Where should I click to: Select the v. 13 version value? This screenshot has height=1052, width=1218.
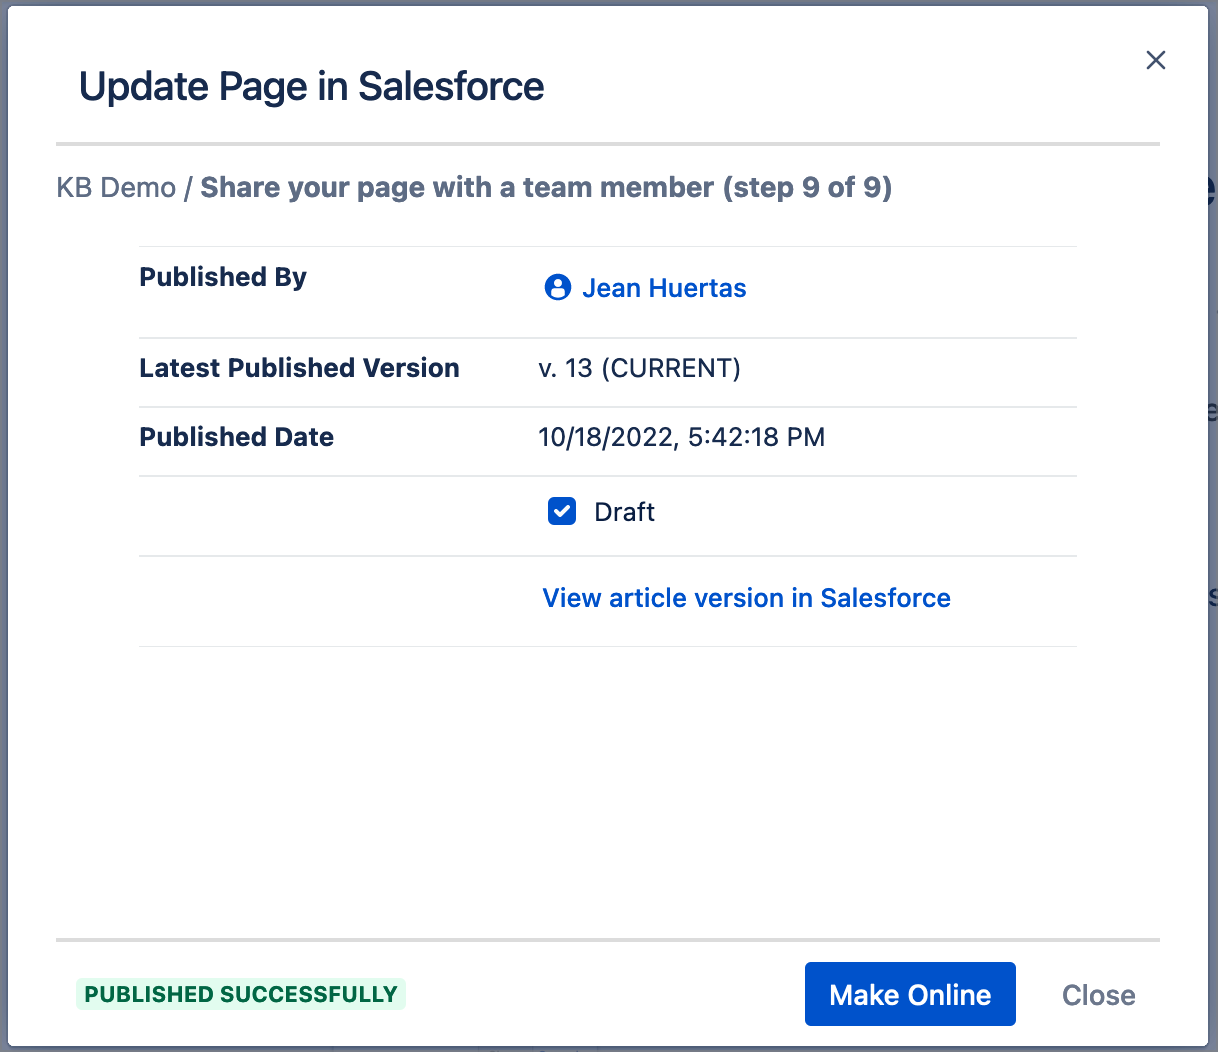[x=565, y=368]
